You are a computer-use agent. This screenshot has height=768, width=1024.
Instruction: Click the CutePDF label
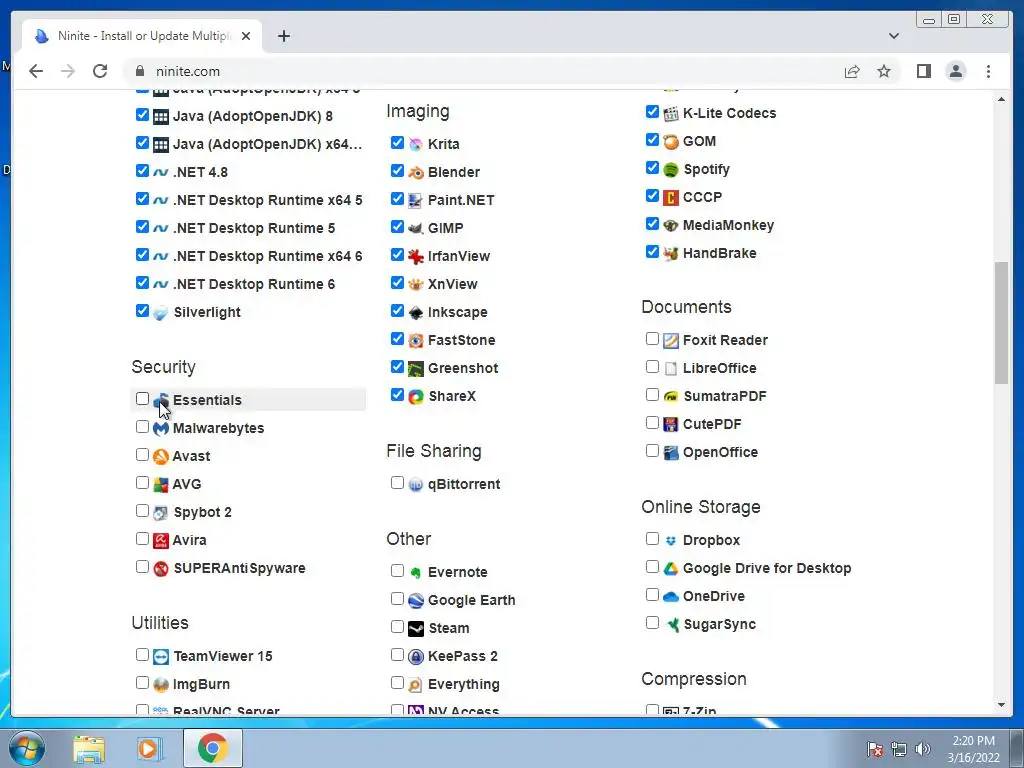click(x=712, y=424)
